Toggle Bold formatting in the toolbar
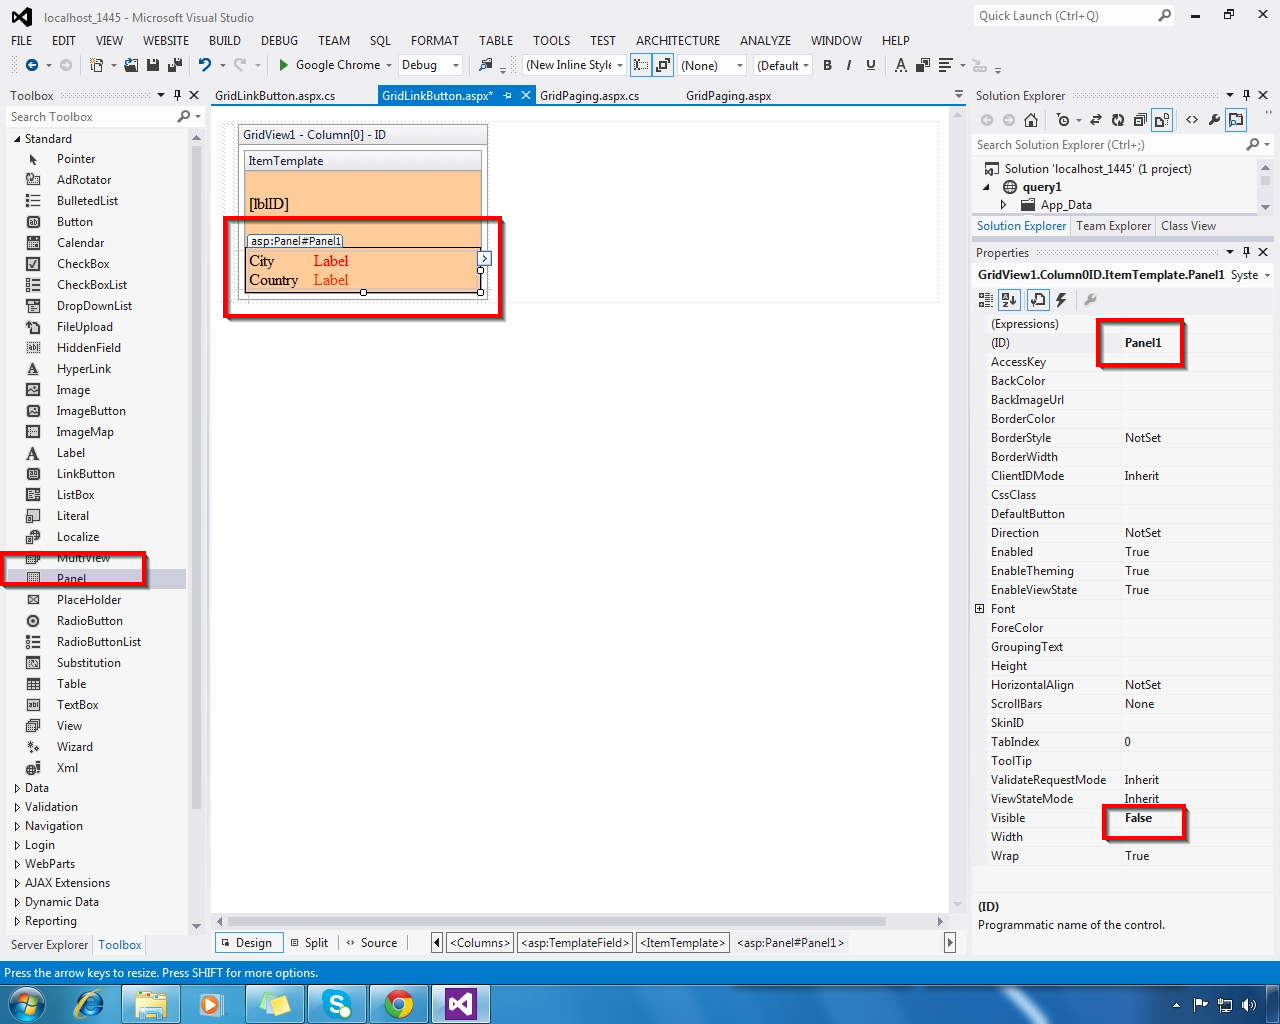Screen dimensions: 1280x1024 coord(827,65)
